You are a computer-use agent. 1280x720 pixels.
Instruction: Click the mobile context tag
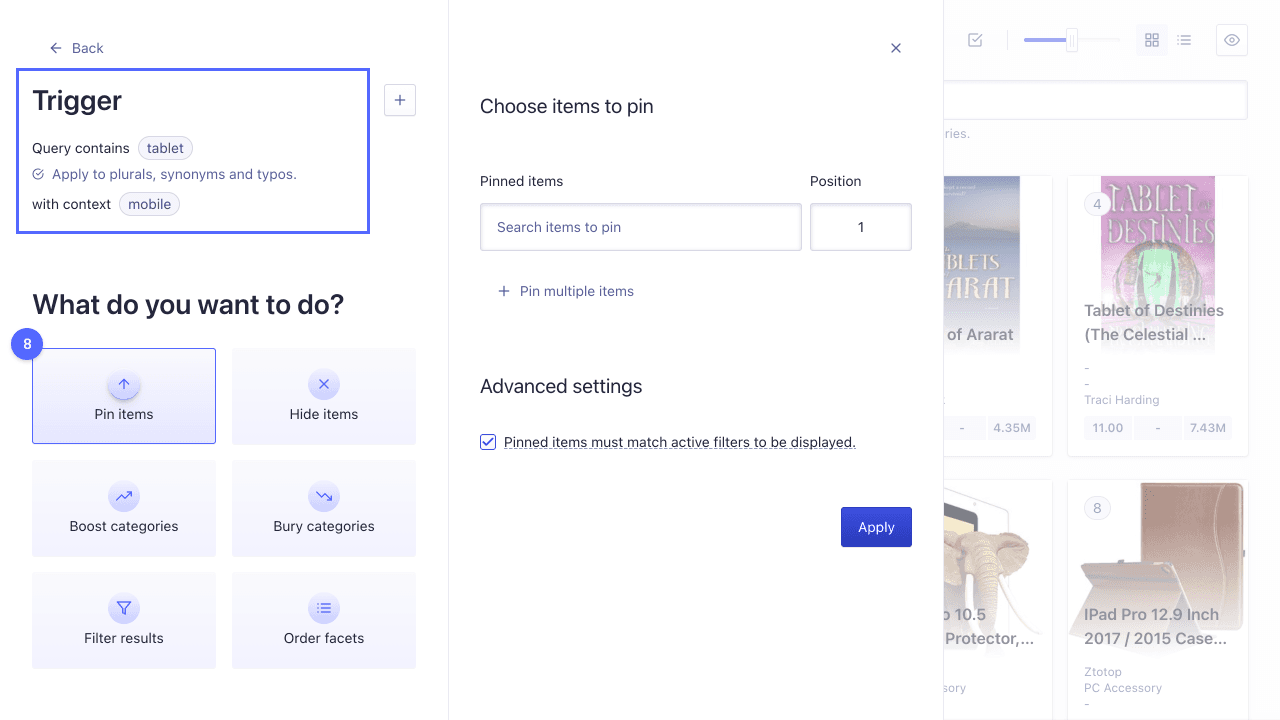coord(149,204)
